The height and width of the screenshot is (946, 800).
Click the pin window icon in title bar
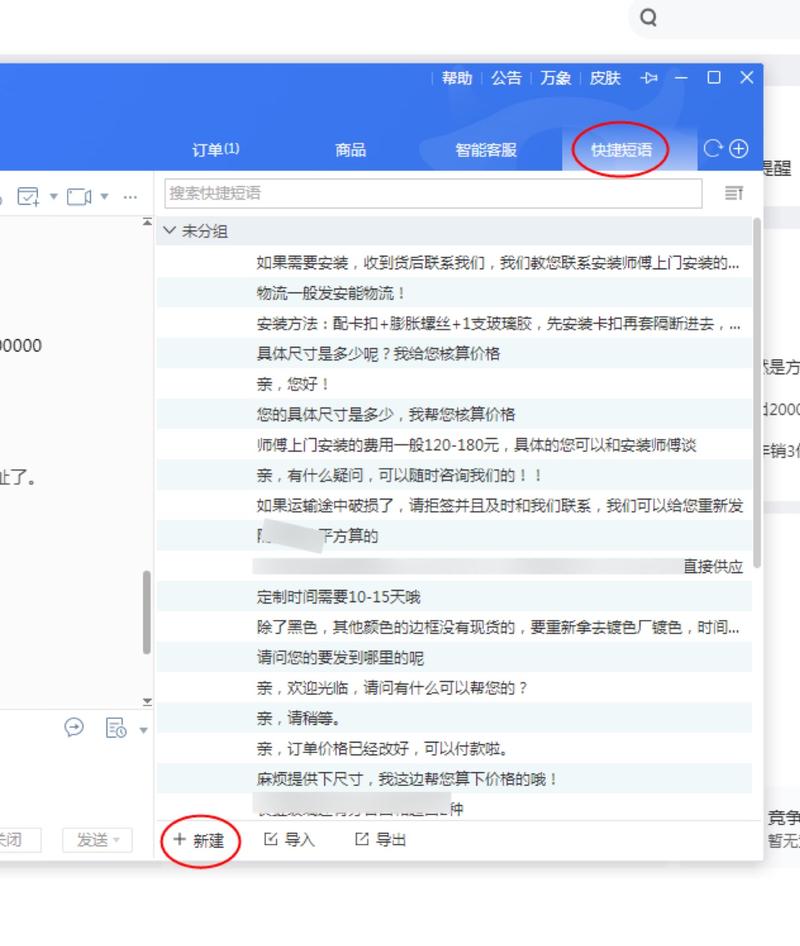(x=650, y=77)
